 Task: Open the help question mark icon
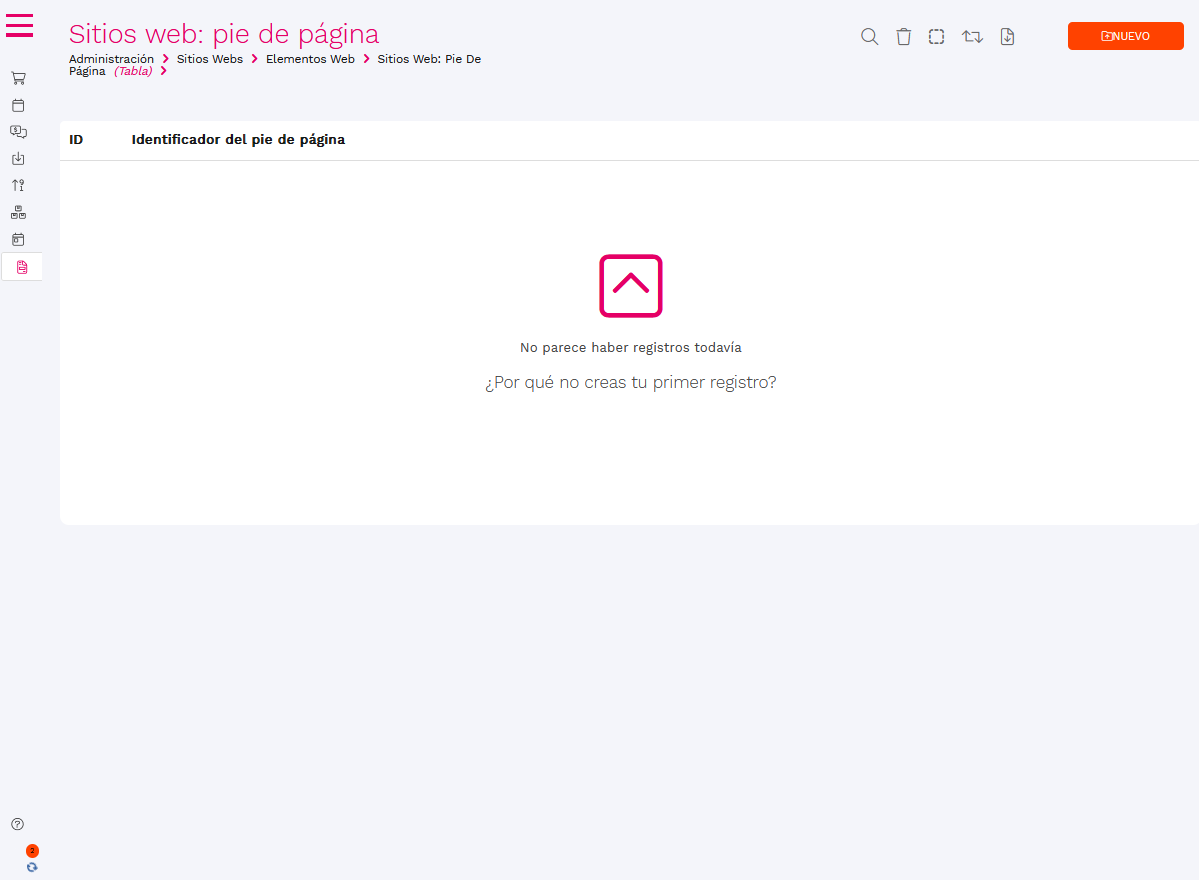tap(17, 824)
